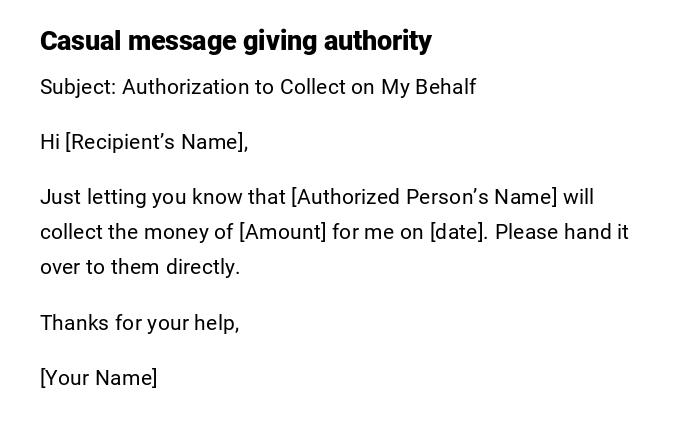Click the "Thanks for your help," line
Image resolution: width=700 pixels, height=440 pixels.
point(139,323)
